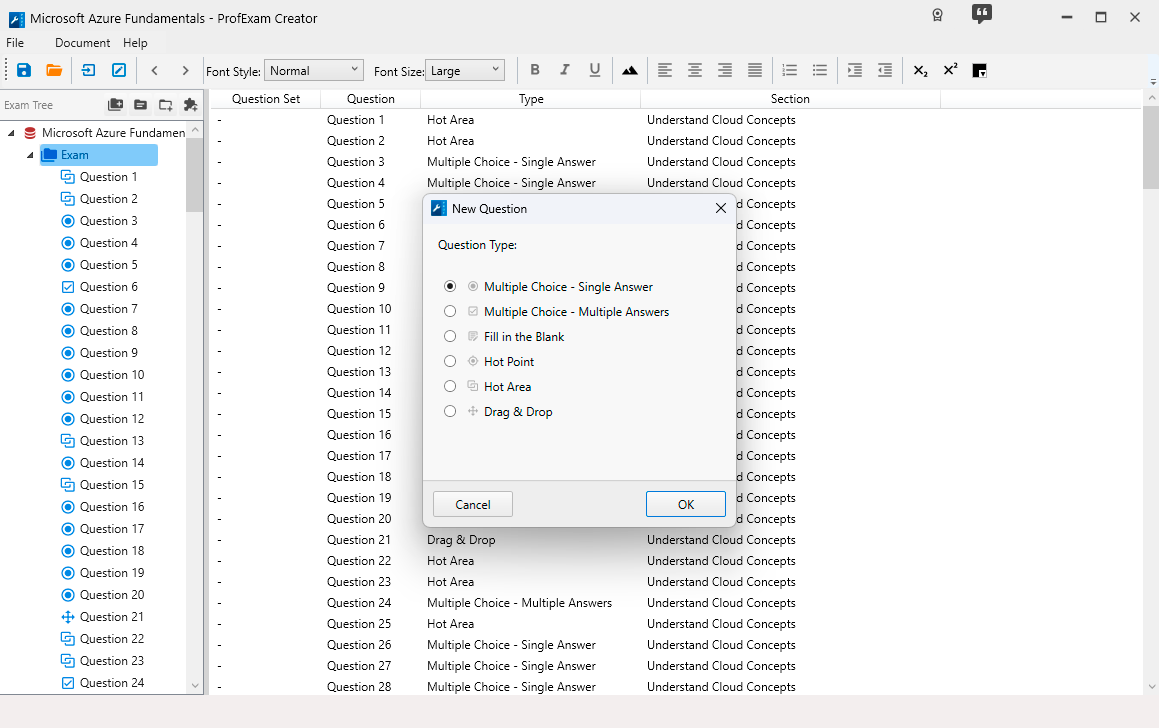Click the Question Set column header
This screenshot has height=728, width=1159.
[266, 99]
